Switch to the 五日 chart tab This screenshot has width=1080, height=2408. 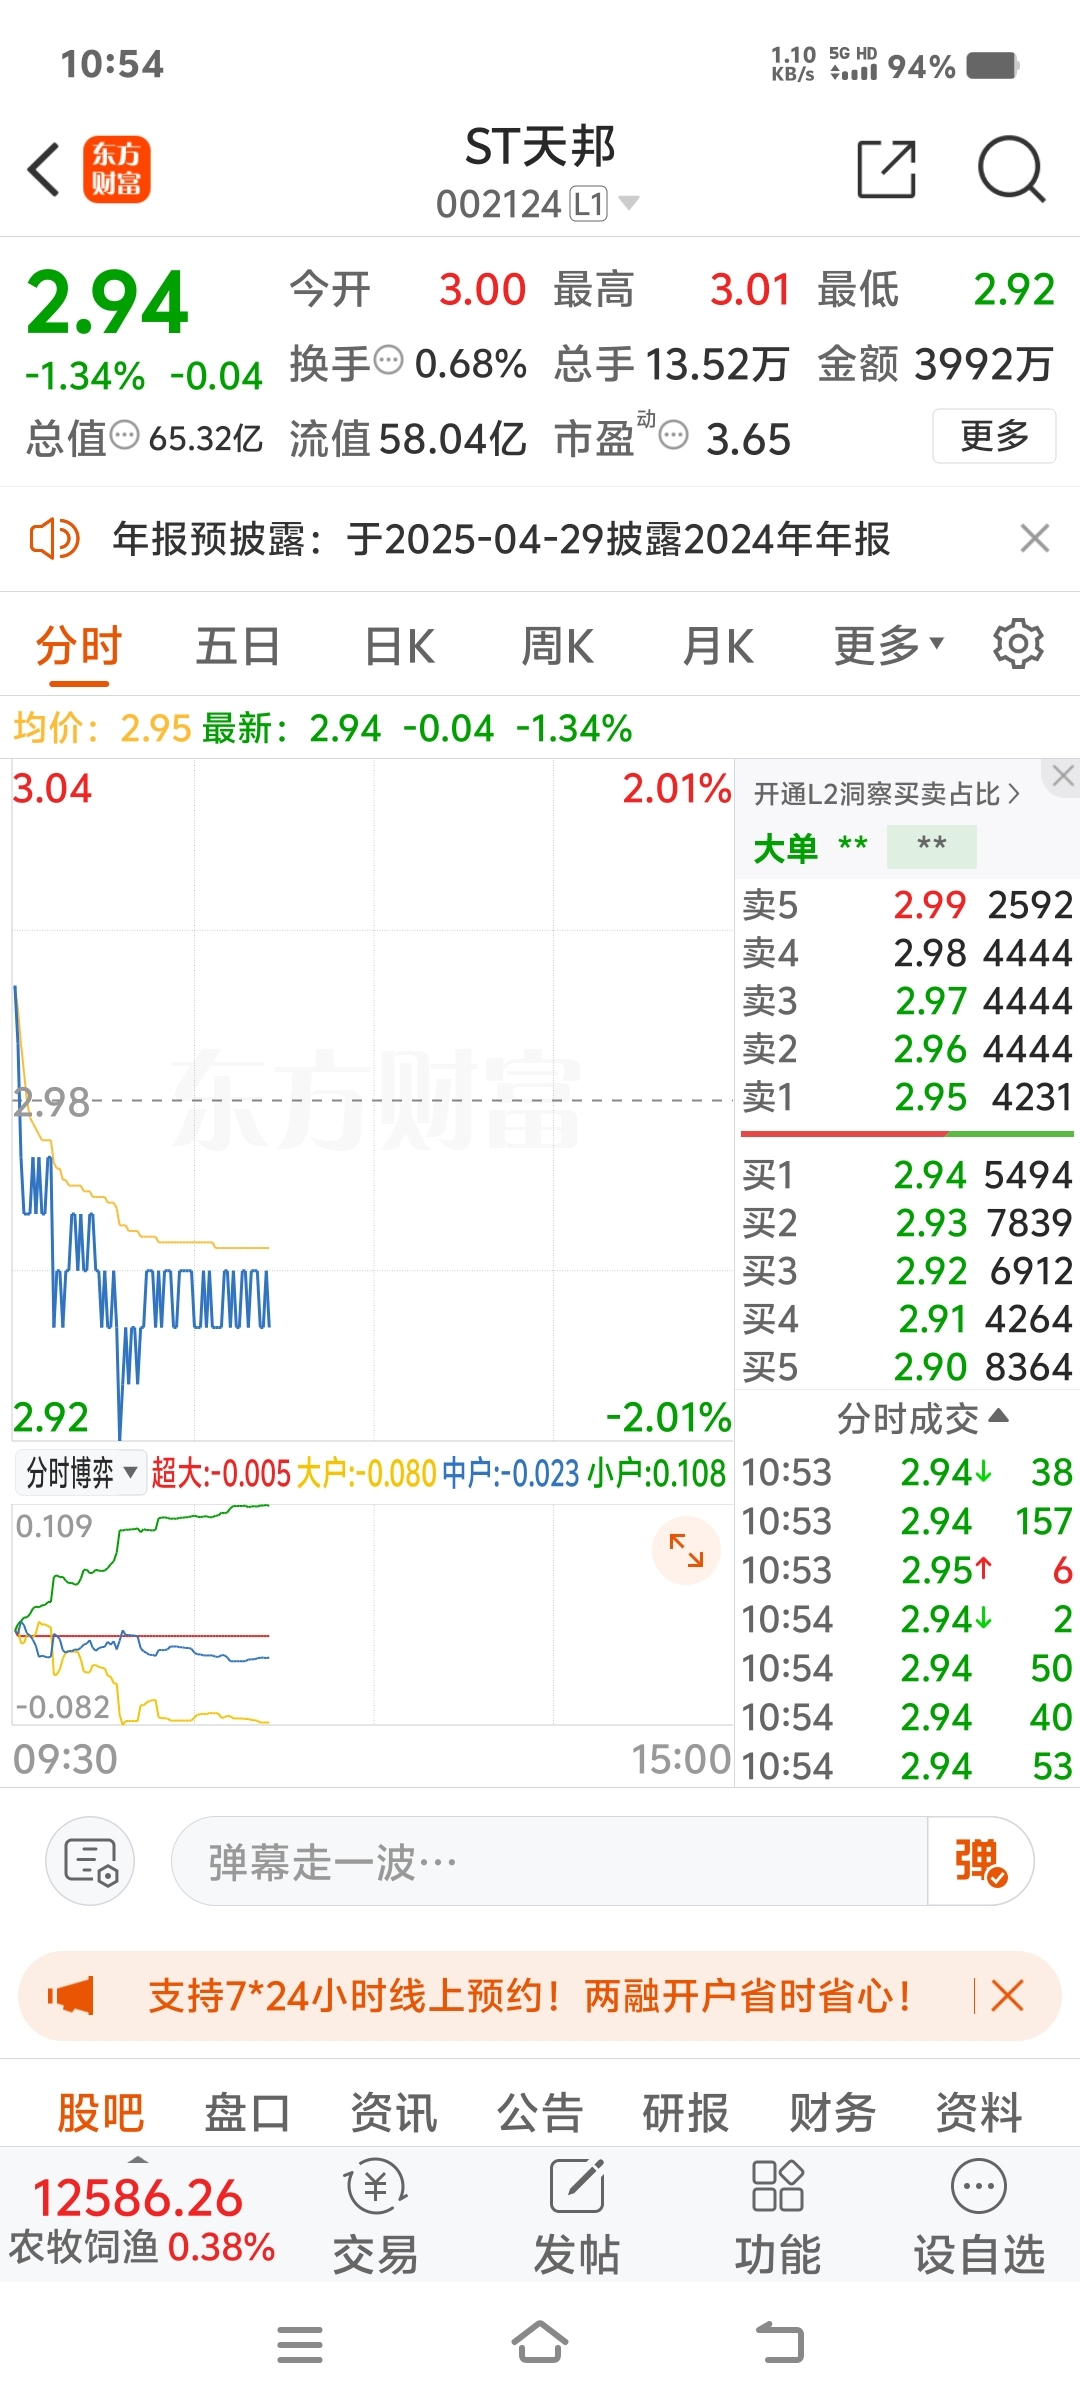[238, 646]
